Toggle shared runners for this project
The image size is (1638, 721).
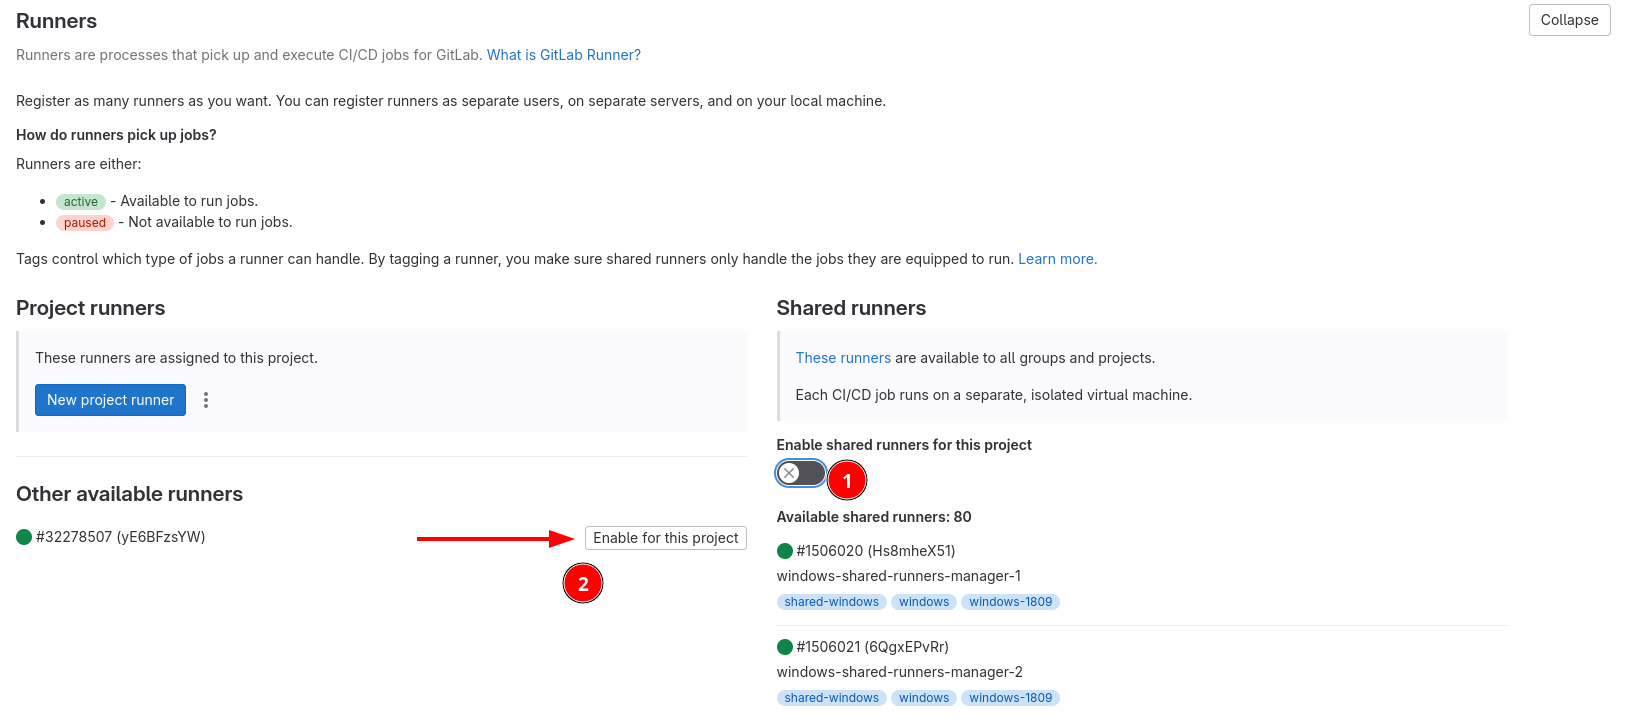pos(800,473)
